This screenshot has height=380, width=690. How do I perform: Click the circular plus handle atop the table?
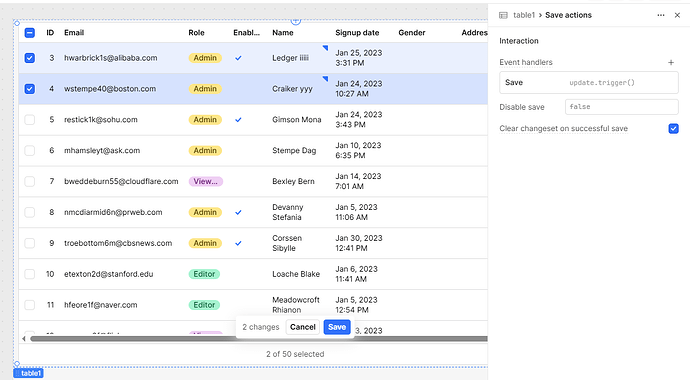(x=296, y=21)
